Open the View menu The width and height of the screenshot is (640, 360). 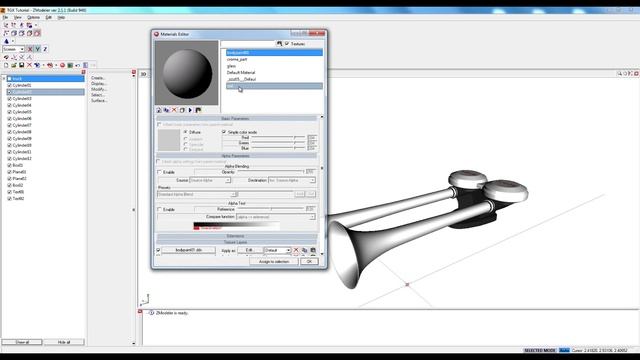coord(18,18)
